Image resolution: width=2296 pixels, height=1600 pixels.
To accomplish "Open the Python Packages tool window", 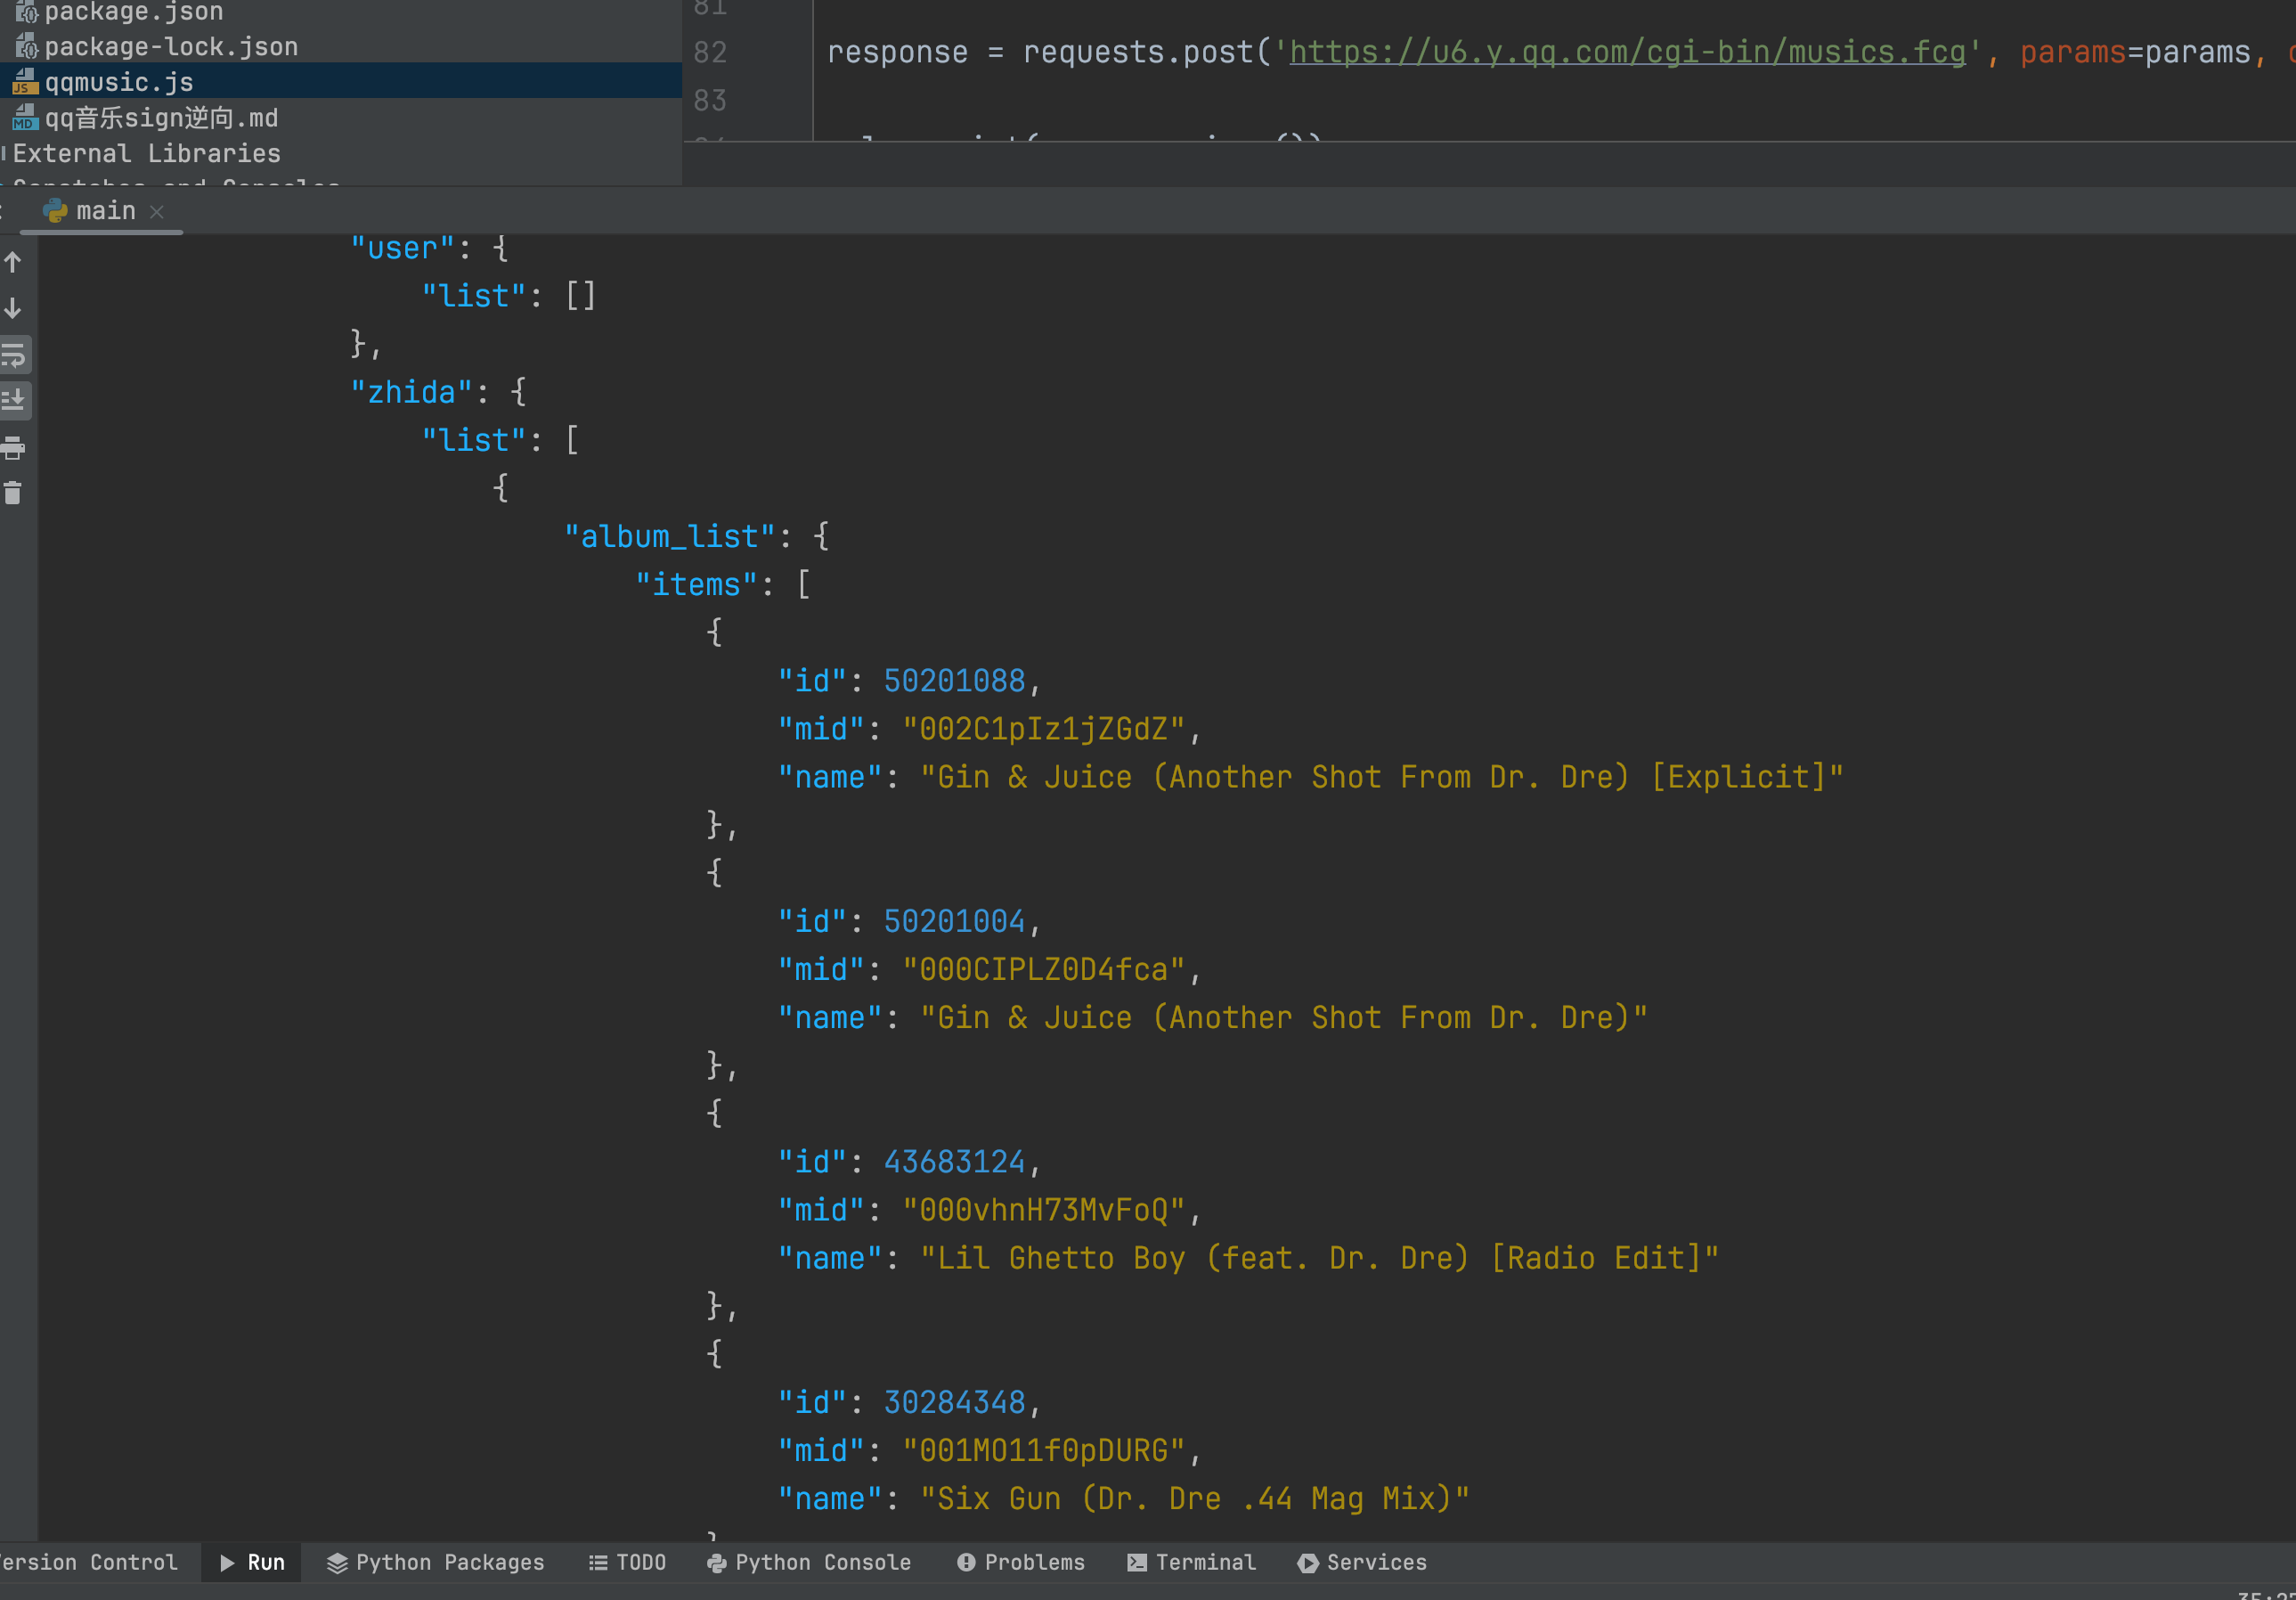I will click(x=436, y=1562).
